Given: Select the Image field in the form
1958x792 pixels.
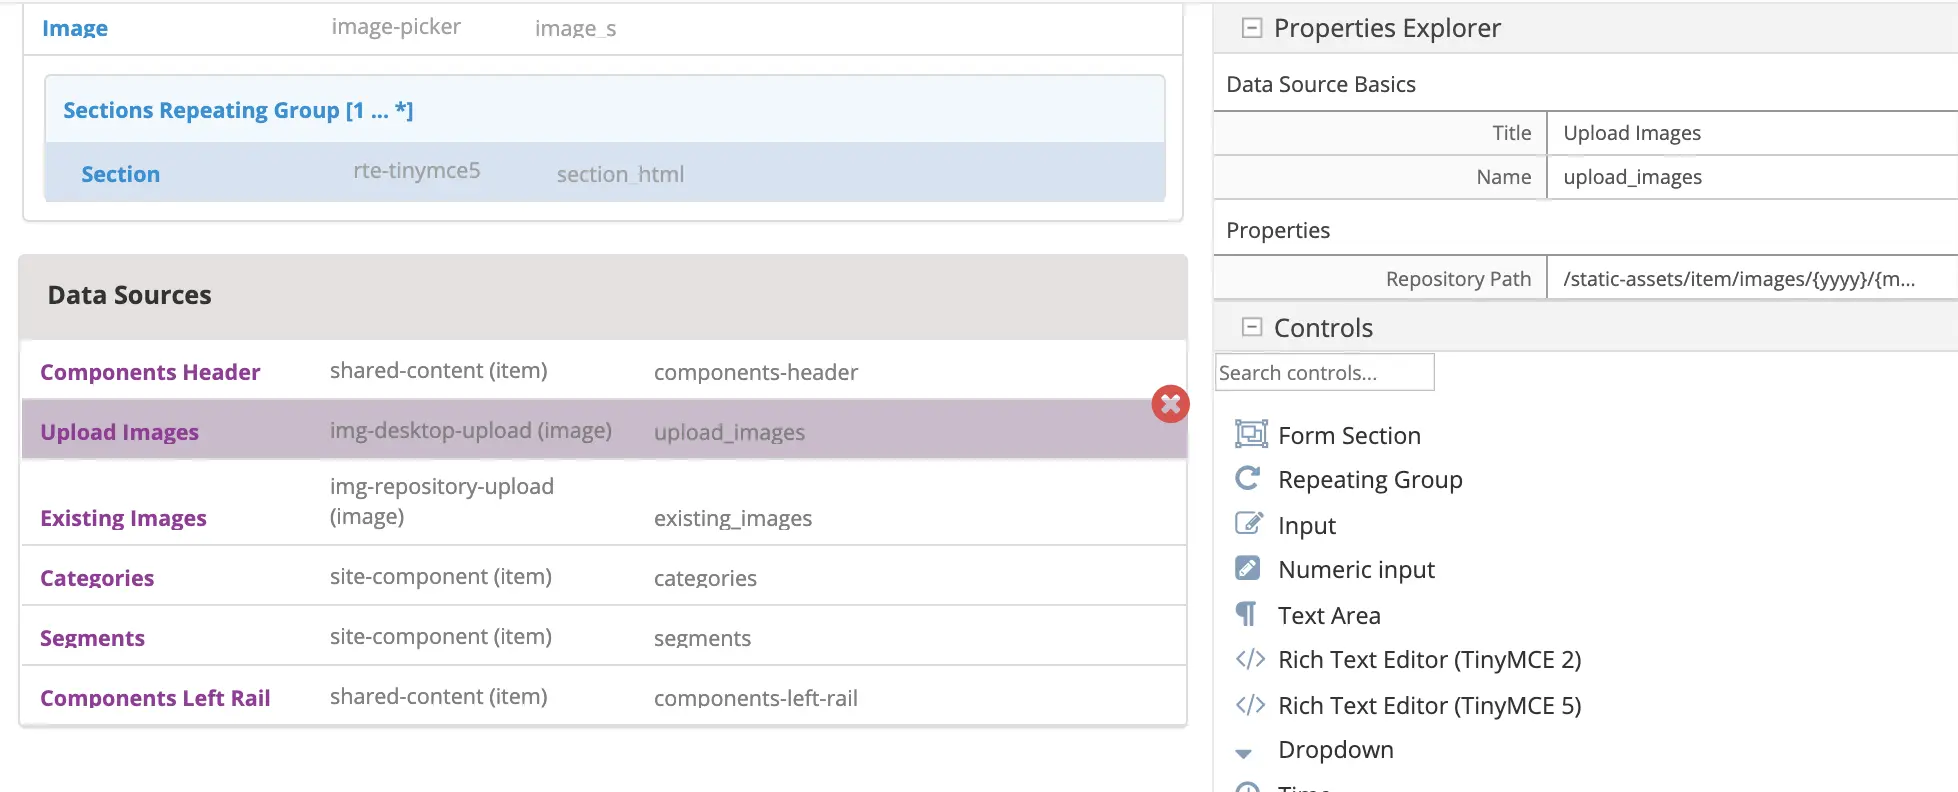Looking at the screenshot, I should click(603, 28).
